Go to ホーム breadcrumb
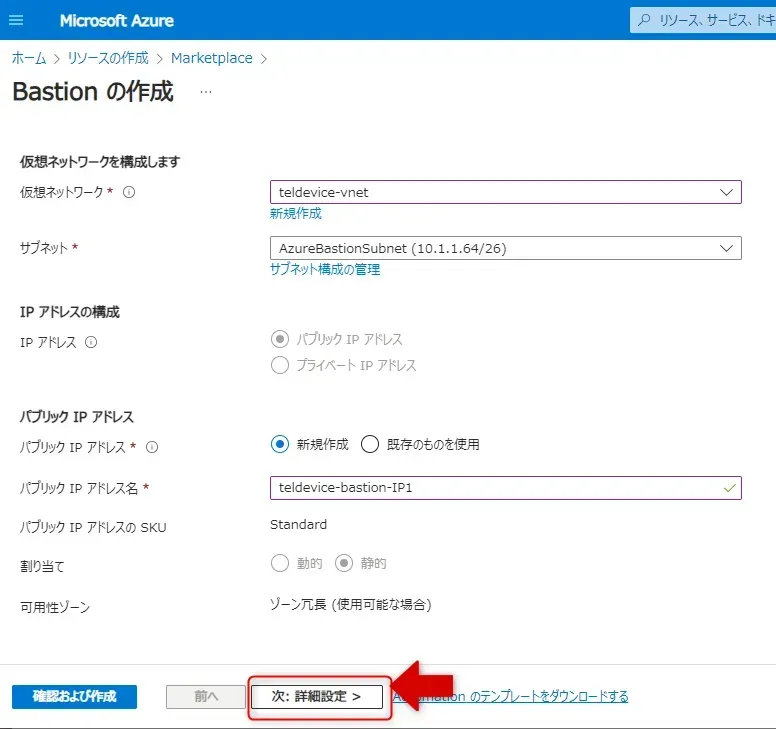 coord(29,58)
